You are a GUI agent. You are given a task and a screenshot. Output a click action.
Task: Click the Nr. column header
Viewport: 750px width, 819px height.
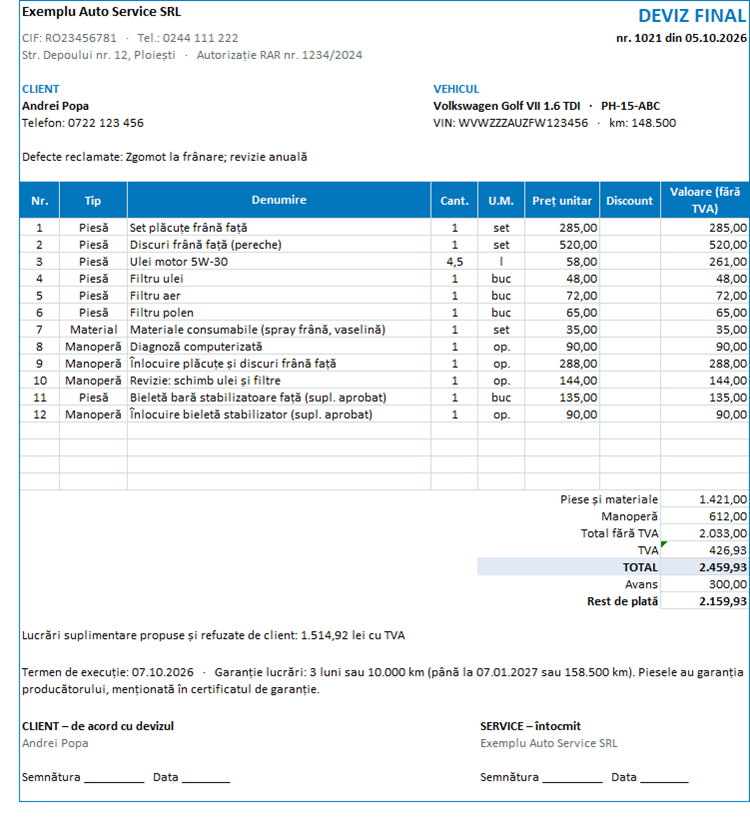click(x=40, y=201)
